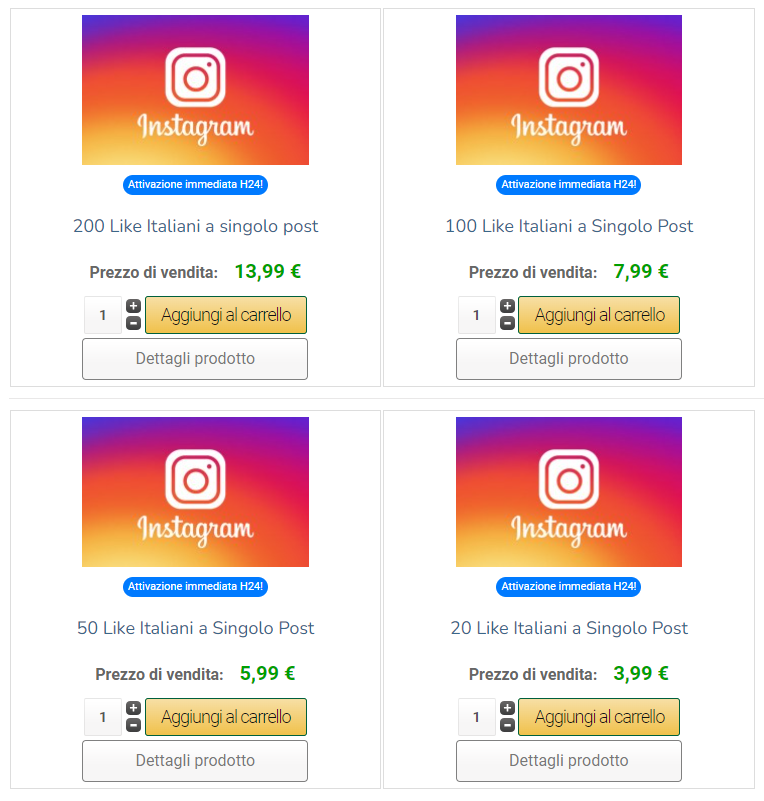The image size is (764, 801).
Task: Increase quantity for 200 Like Italiani product
Action: 134,306
